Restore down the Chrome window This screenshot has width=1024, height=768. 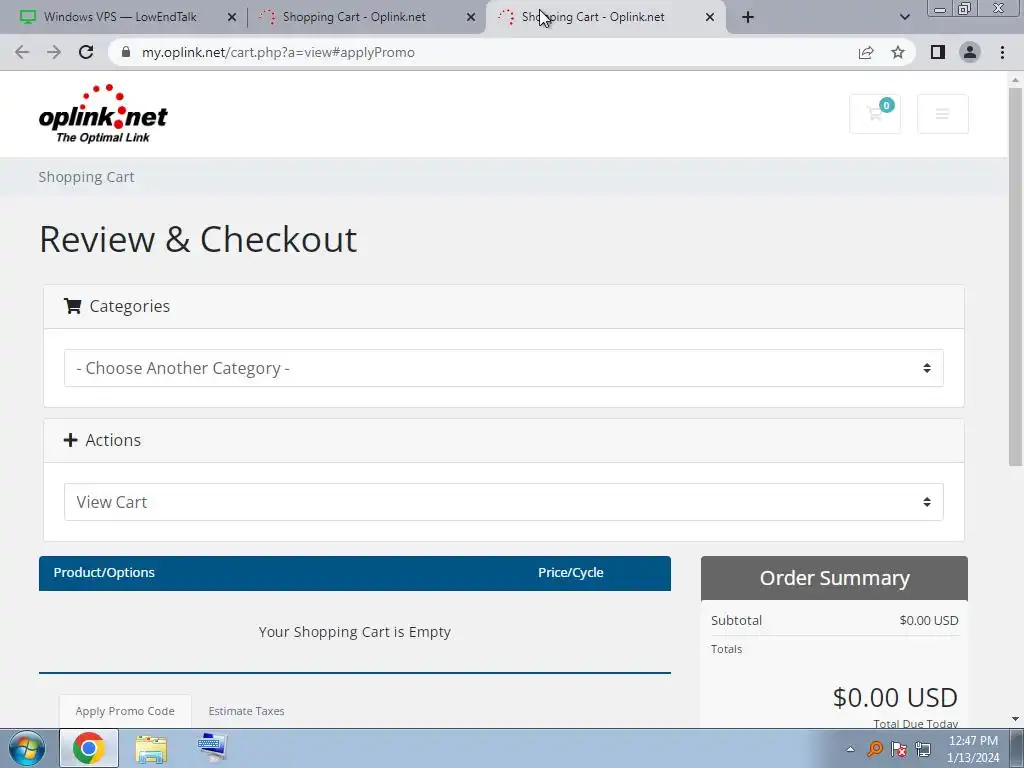pos(965,9)
